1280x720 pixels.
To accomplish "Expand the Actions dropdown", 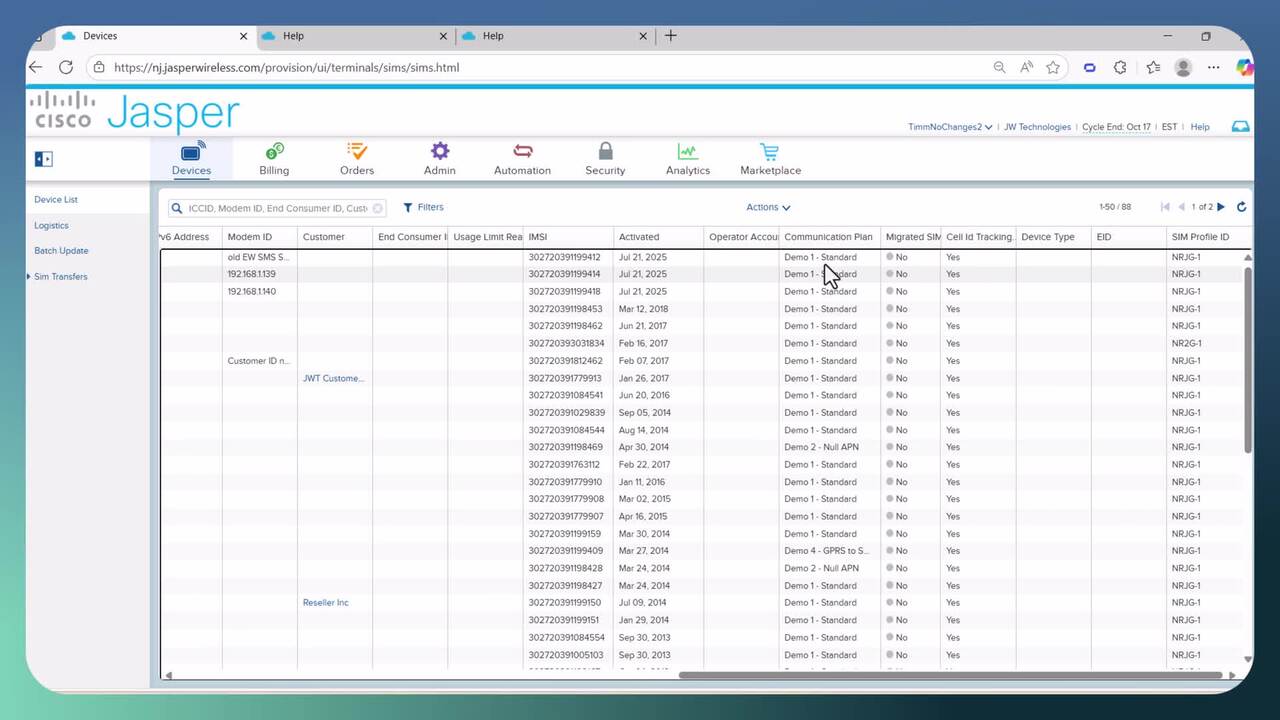I will pyautogui.click(x=768, y=207).
